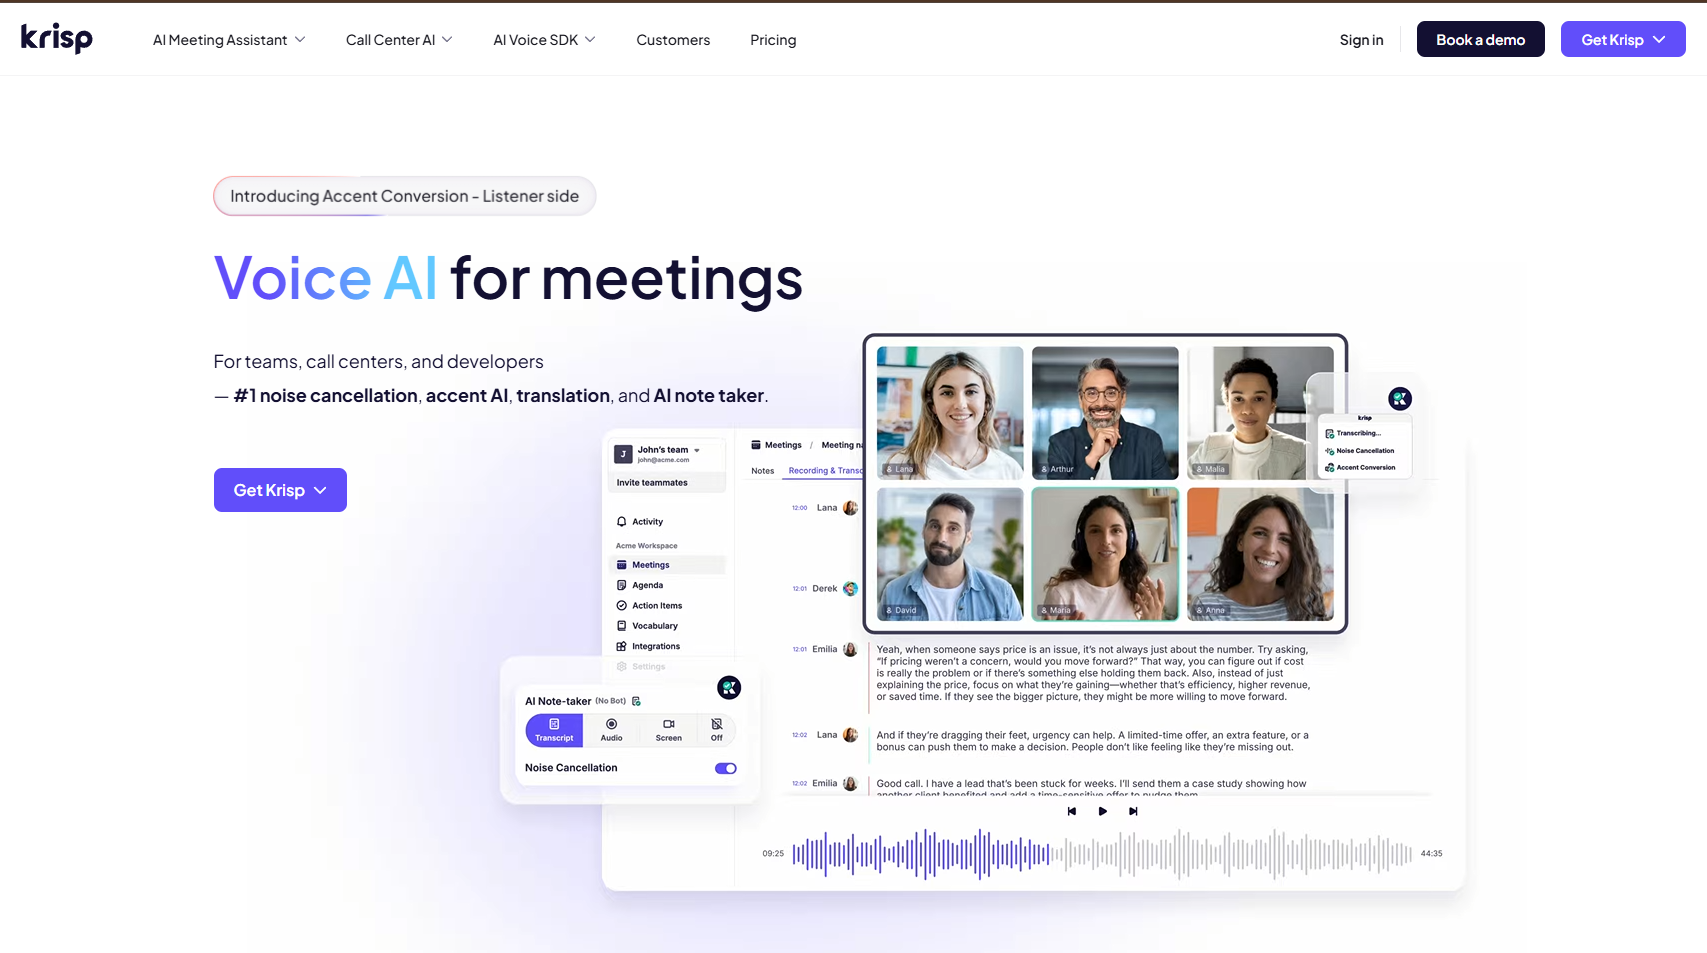Click the audio waveform timeline
1707x953 pixels.
pyautogui.click(x=1101, y=854)
